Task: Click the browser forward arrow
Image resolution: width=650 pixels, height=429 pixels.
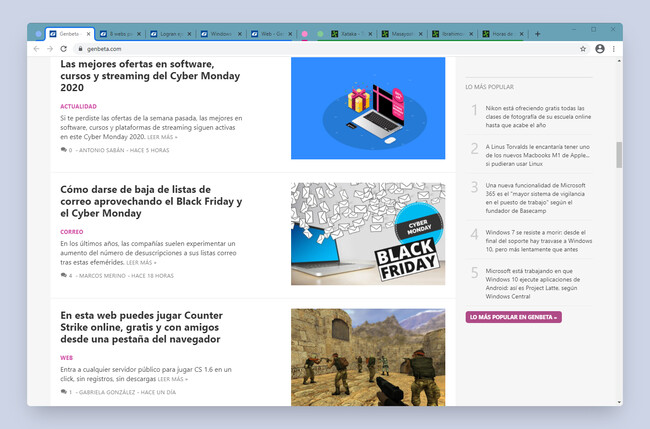Action: click(x=50, y=49)
